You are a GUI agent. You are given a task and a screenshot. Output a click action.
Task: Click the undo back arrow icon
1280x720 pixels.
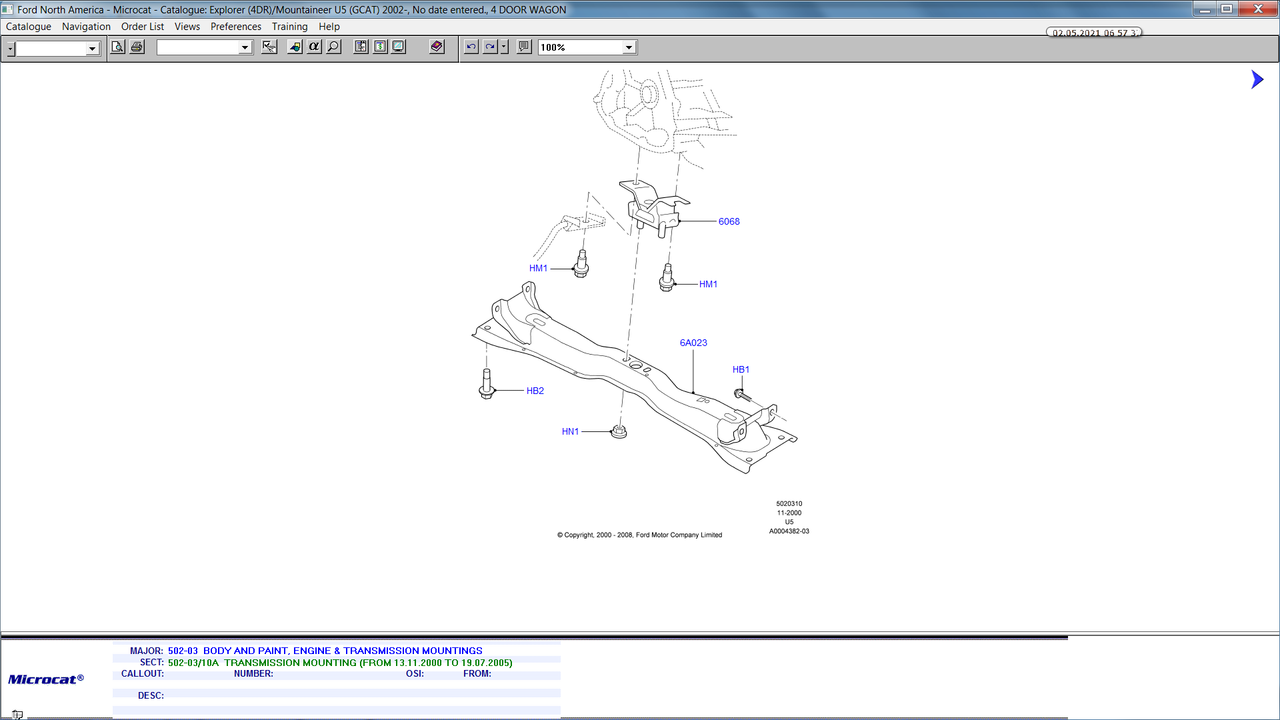point(471,47)
